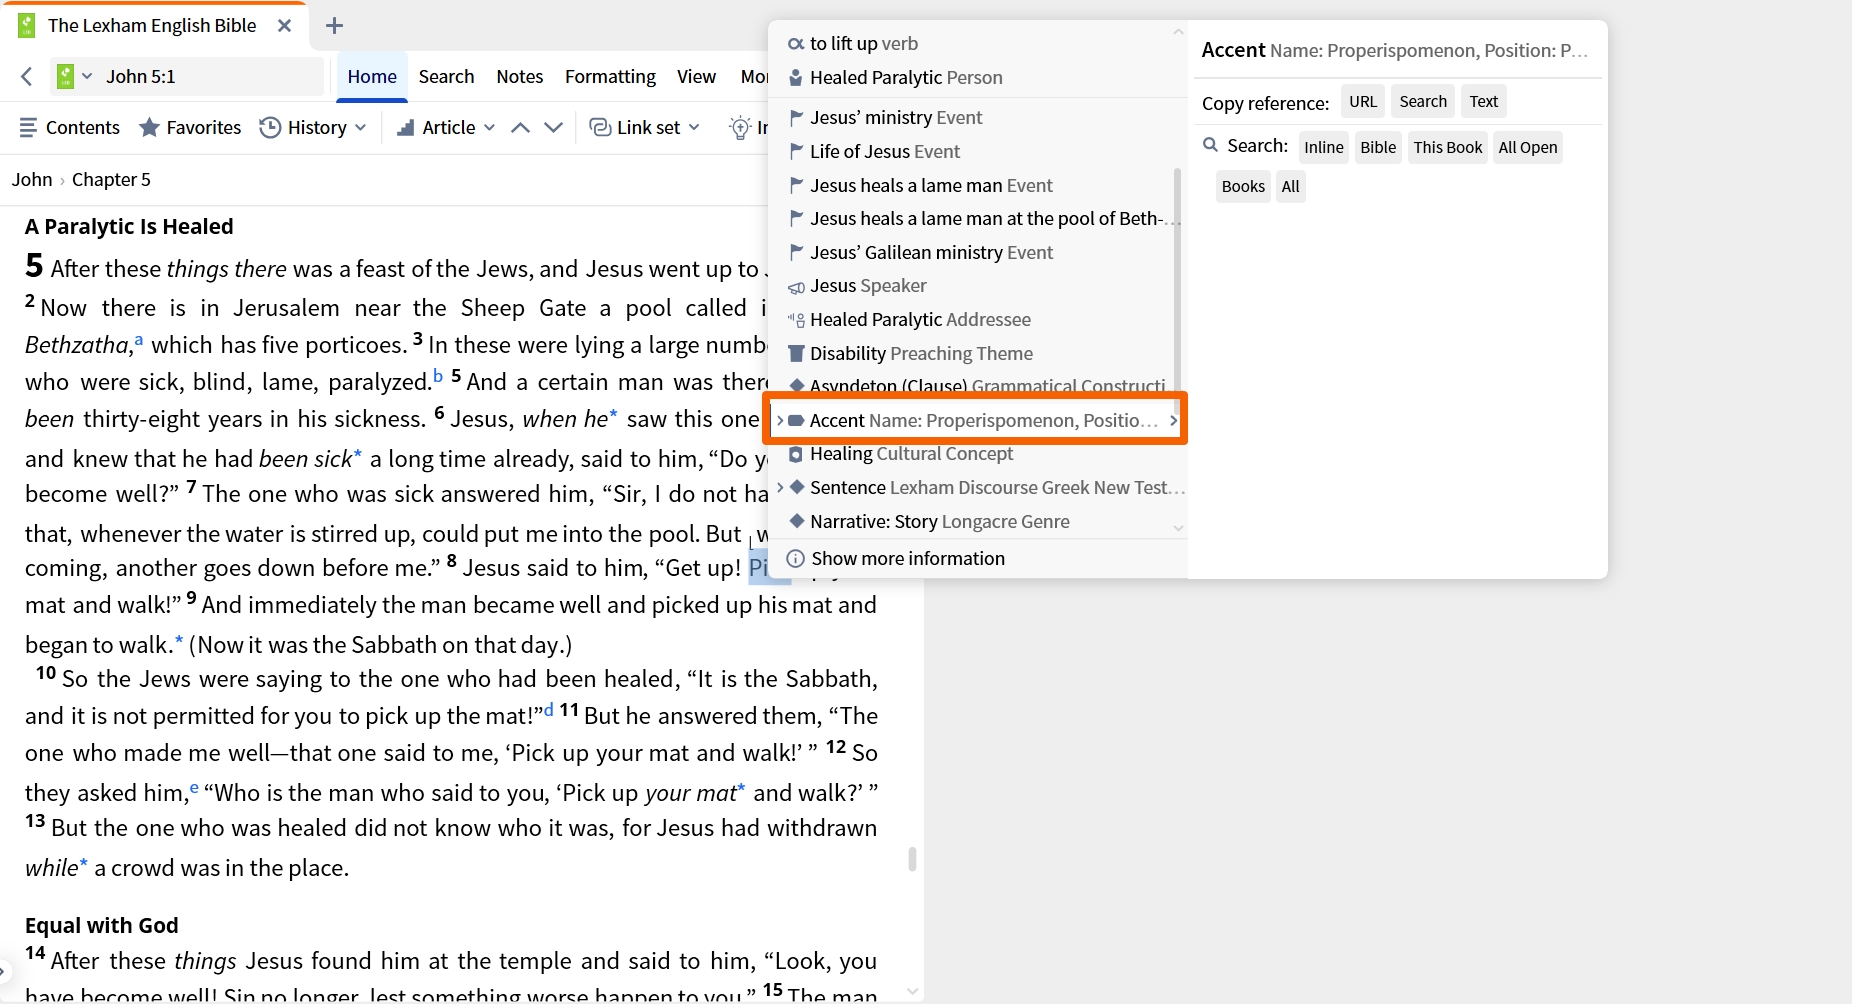Click the Bible search scope button

click(x=1377, y=147)
